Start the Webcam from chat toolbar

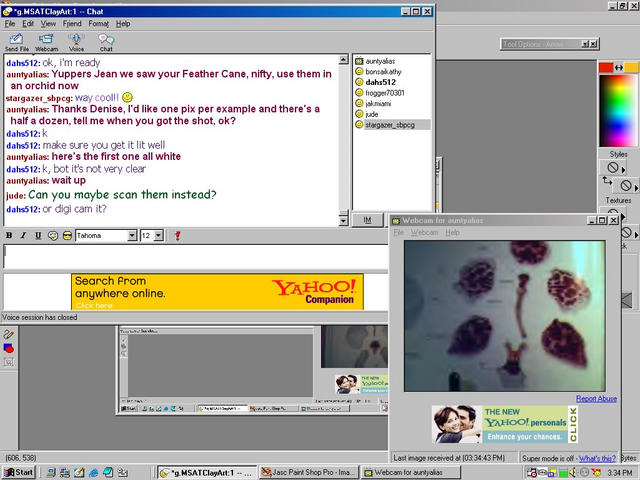tap(46, 42)
